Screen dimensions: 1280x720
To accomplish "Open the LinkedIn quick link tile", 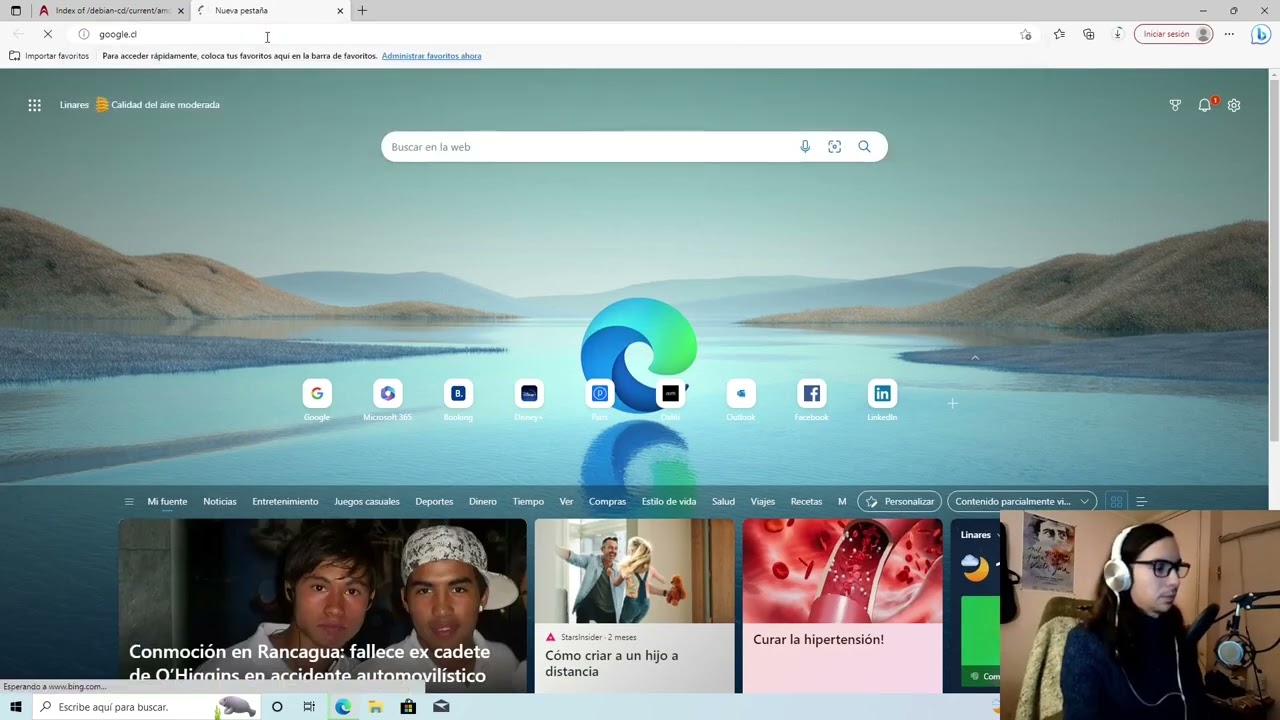I will [882, 394].
